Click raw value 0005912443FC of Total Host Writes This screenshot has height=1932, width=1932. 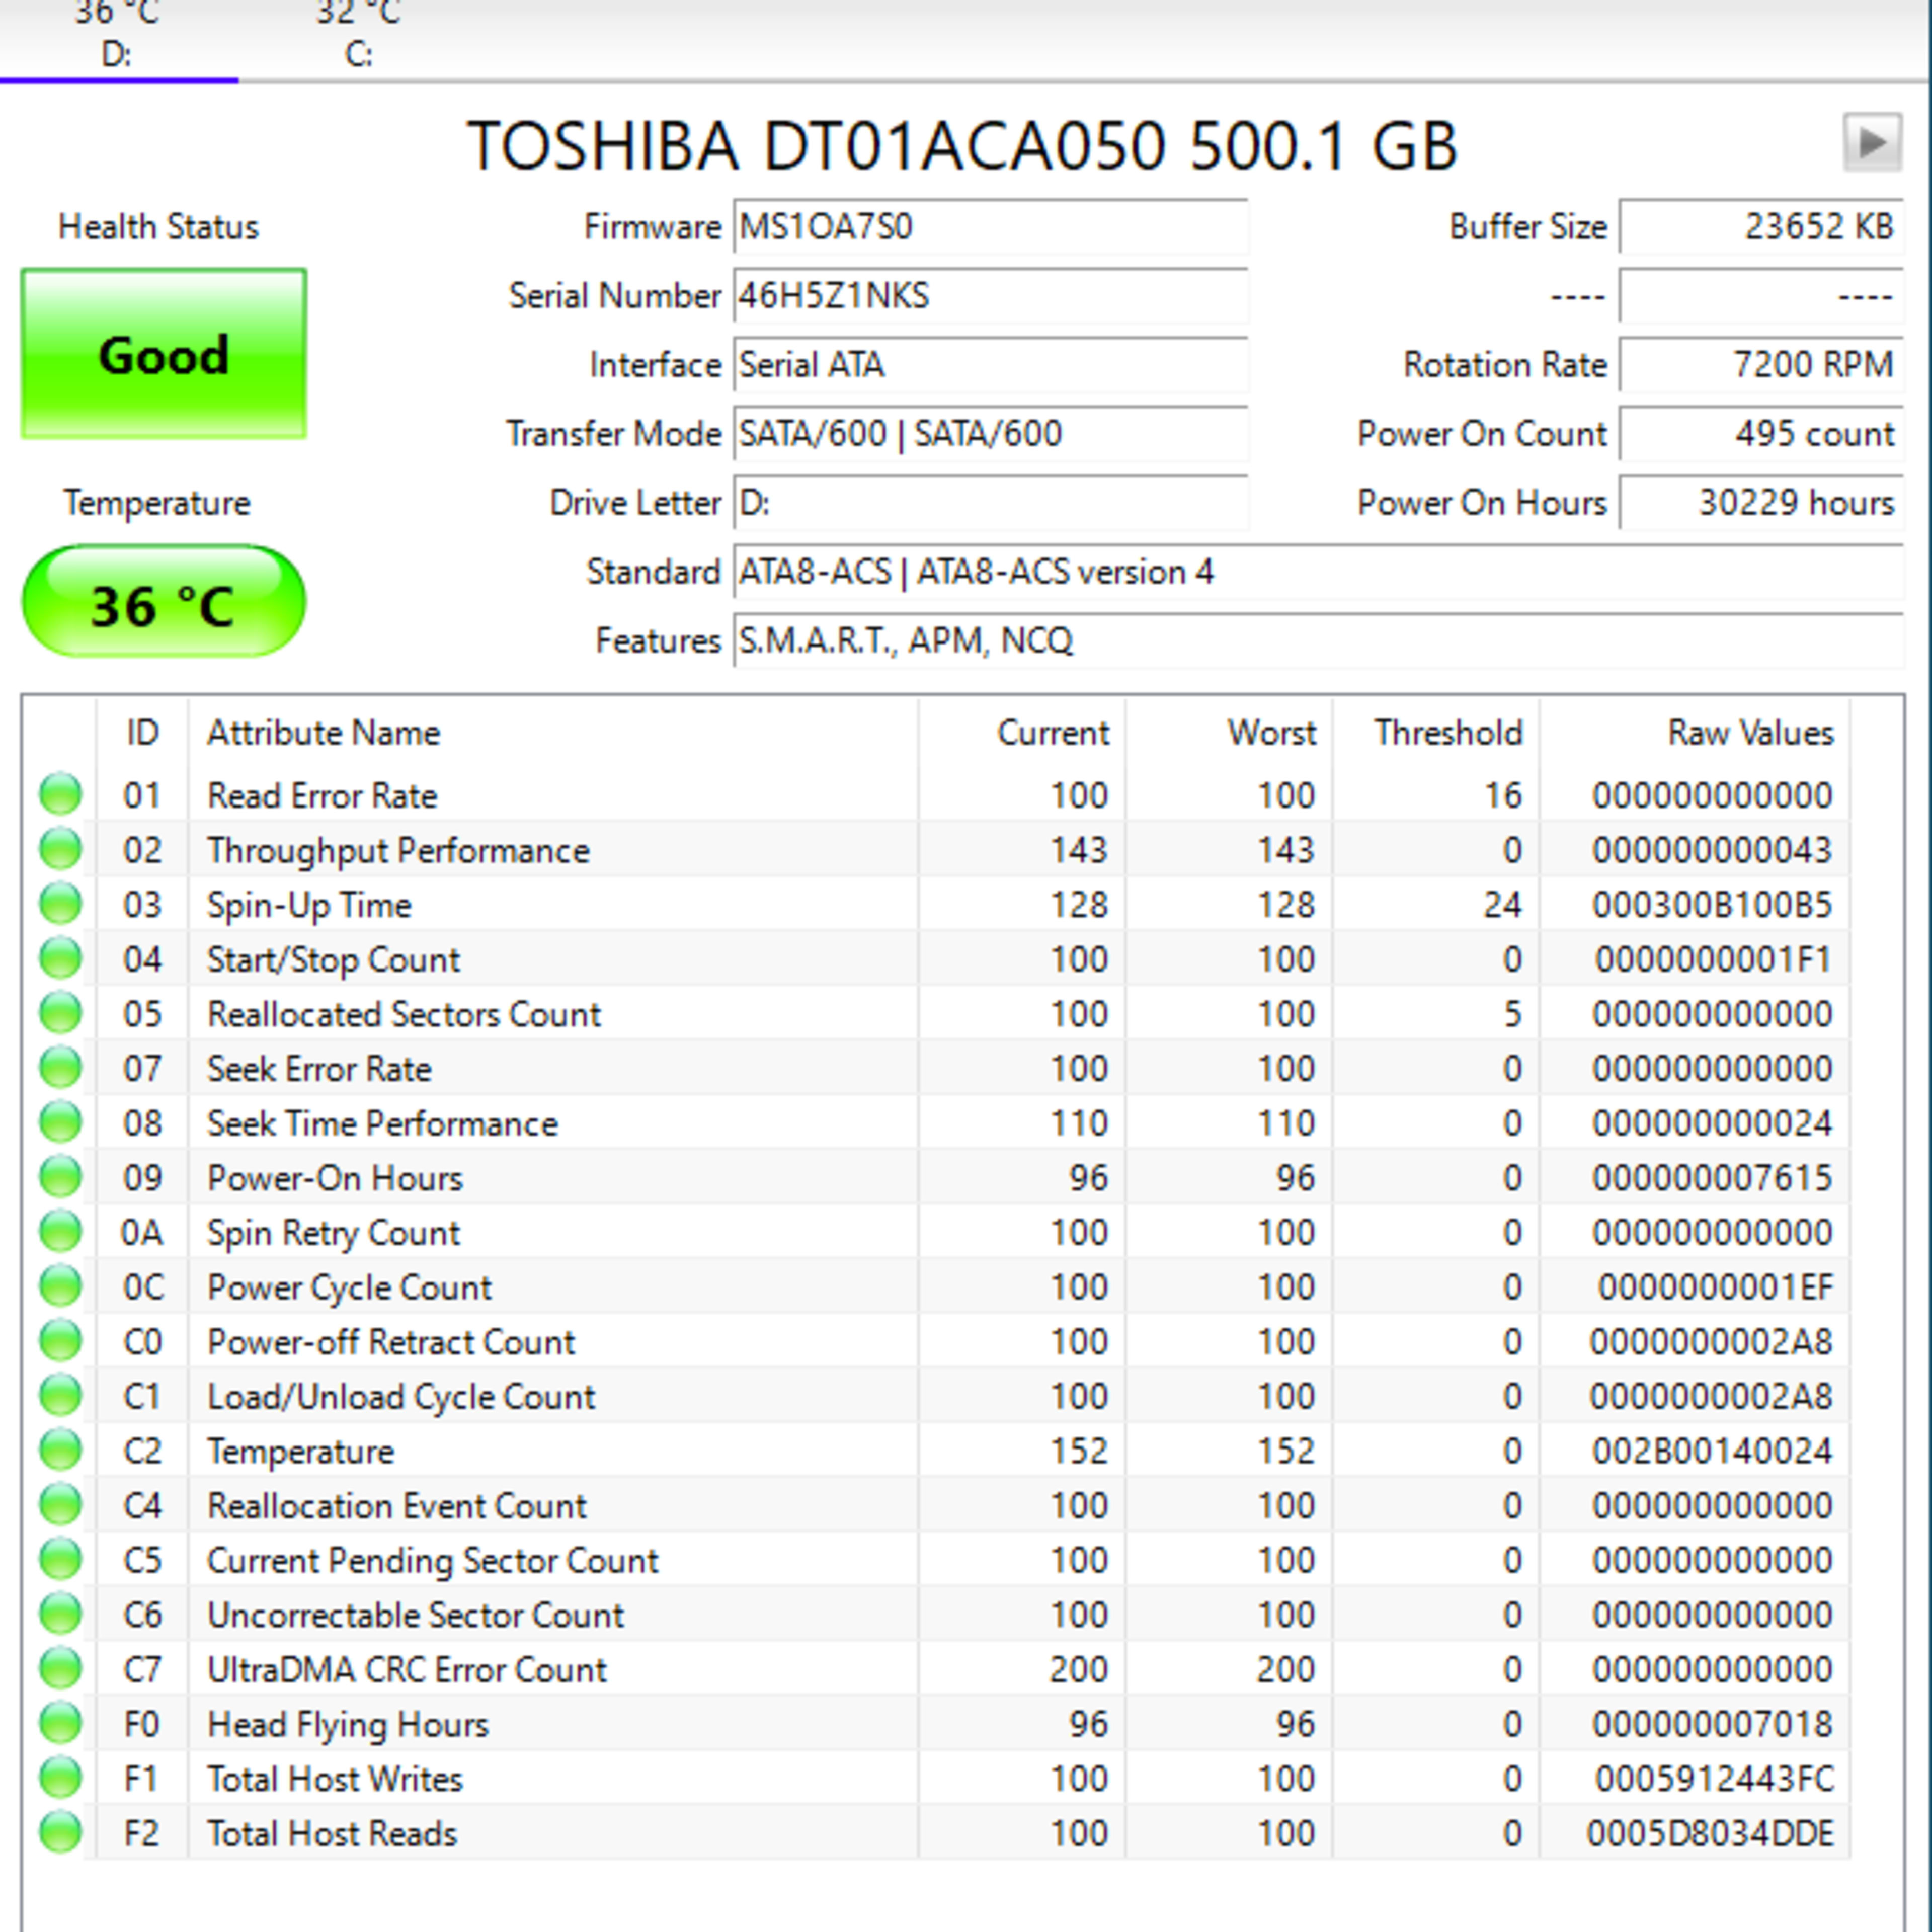1714,1779
